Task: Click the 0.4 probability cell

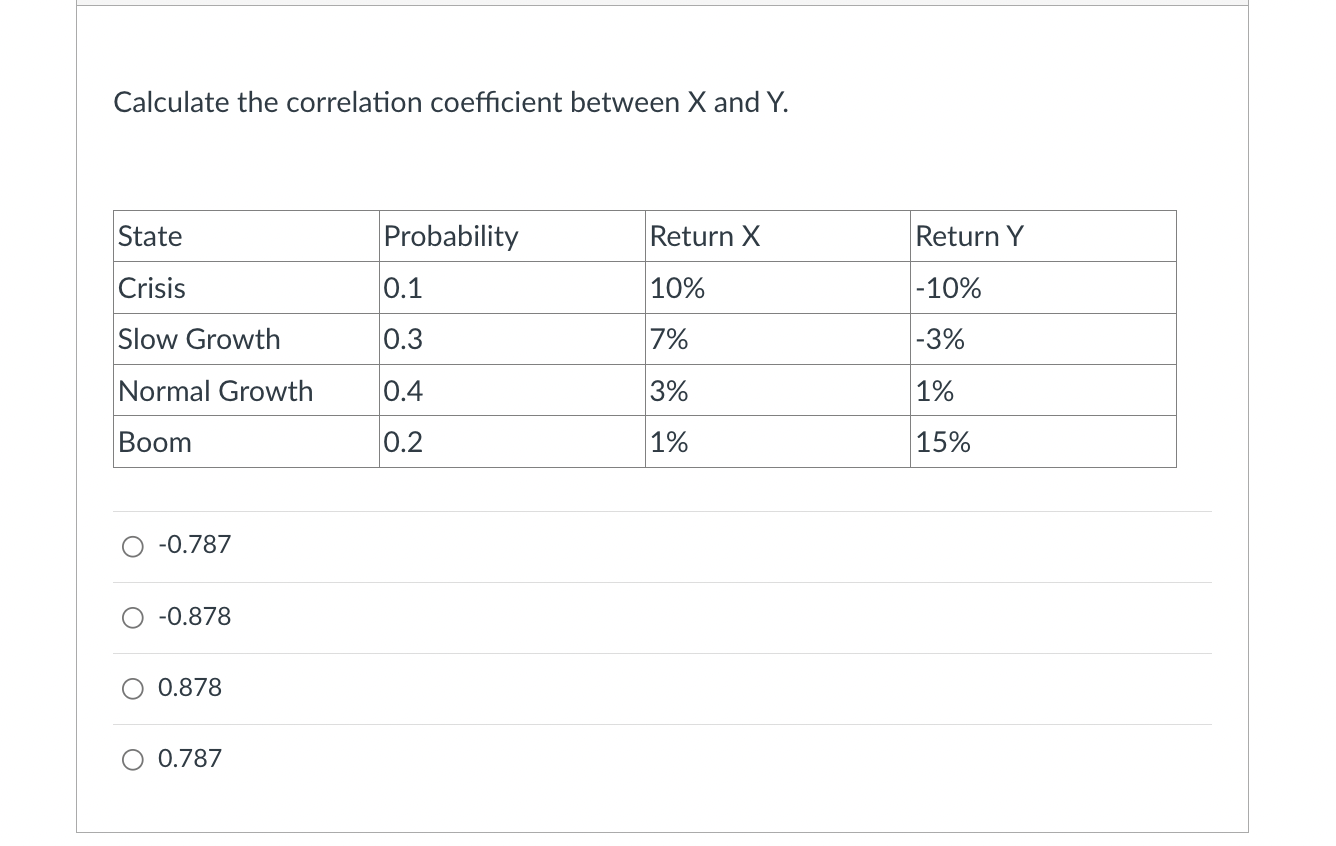Action: [512, 391]
